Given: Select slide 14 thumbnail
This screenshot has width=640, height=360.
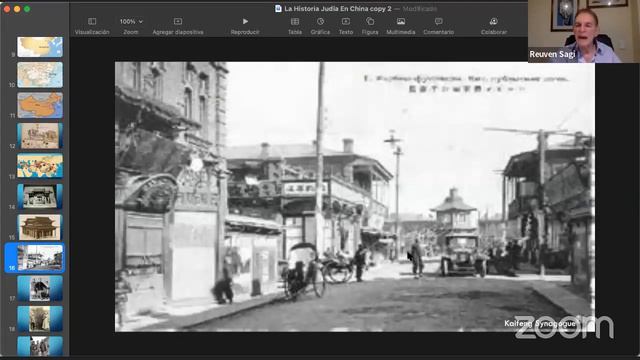Looking at the screenshot, I should pos(40,197).
